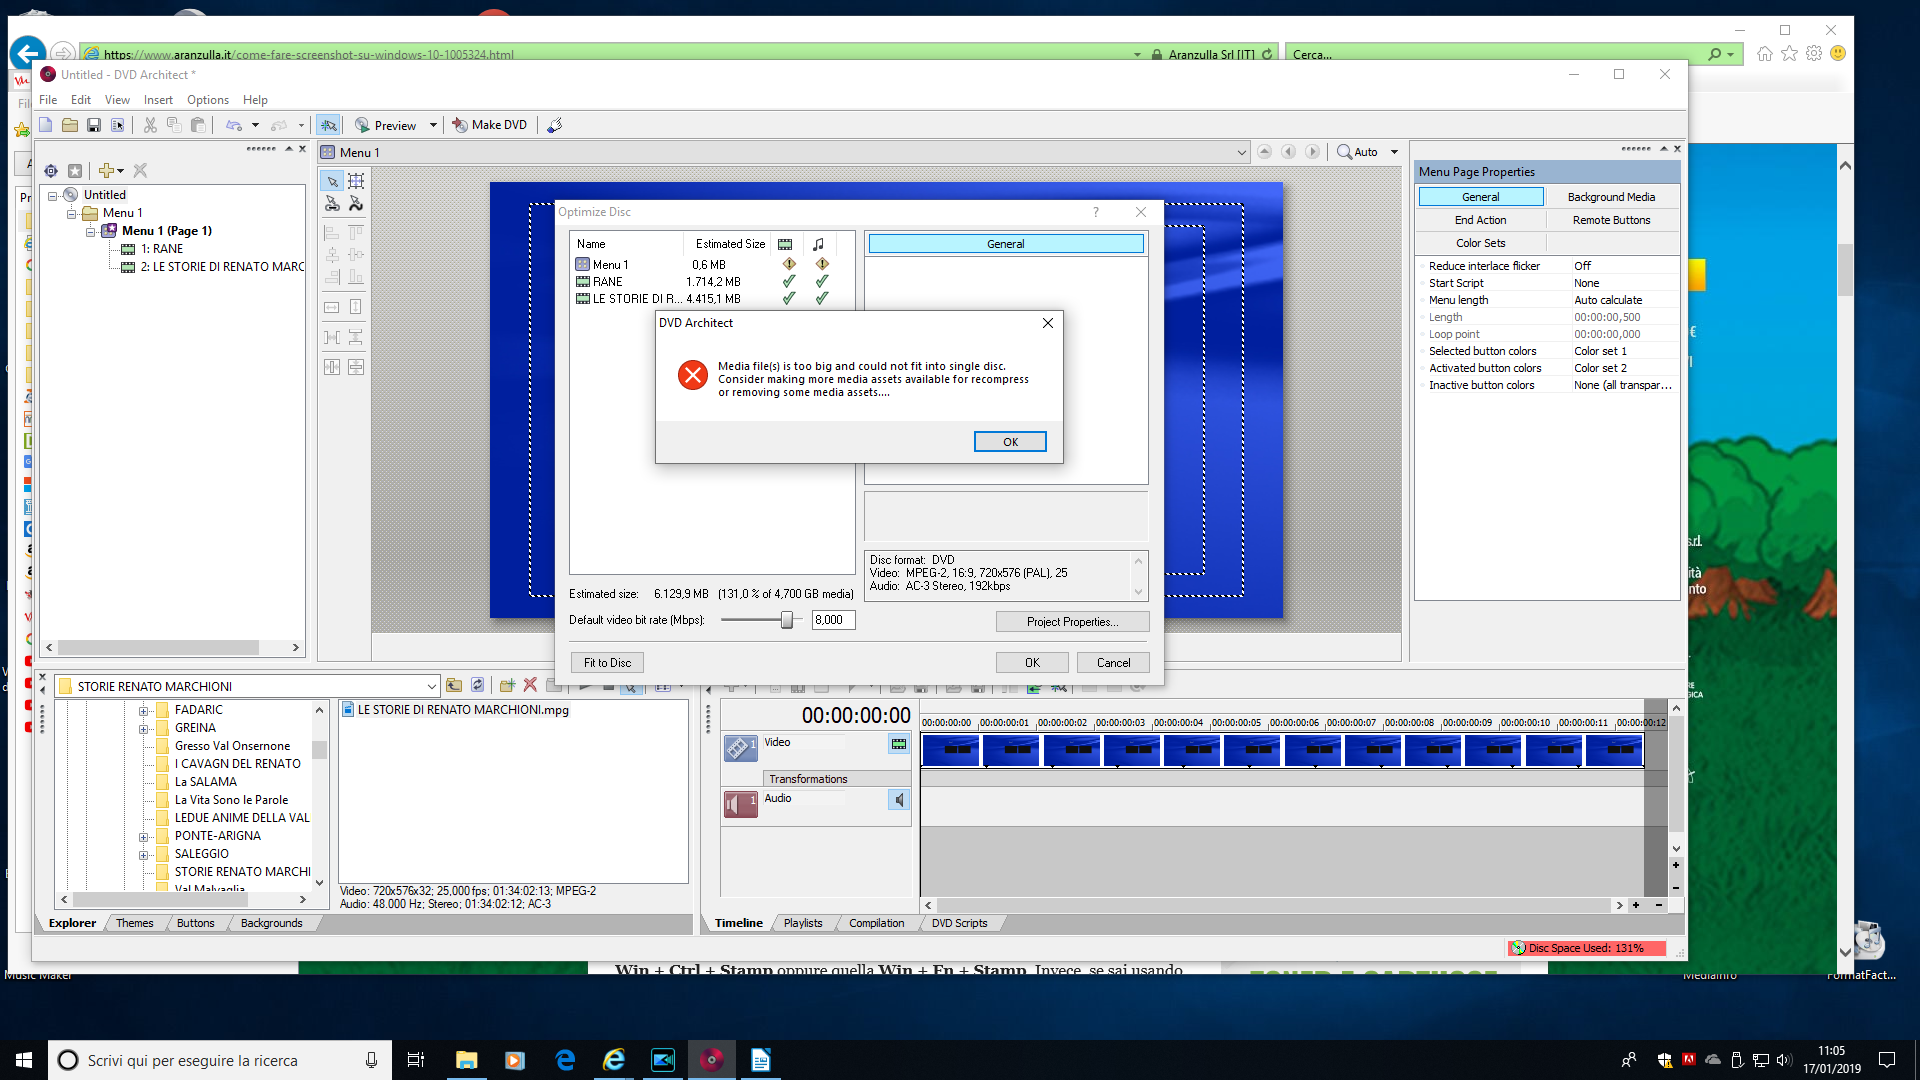Click the brush icon next to Make DVD

click(555, 125)
